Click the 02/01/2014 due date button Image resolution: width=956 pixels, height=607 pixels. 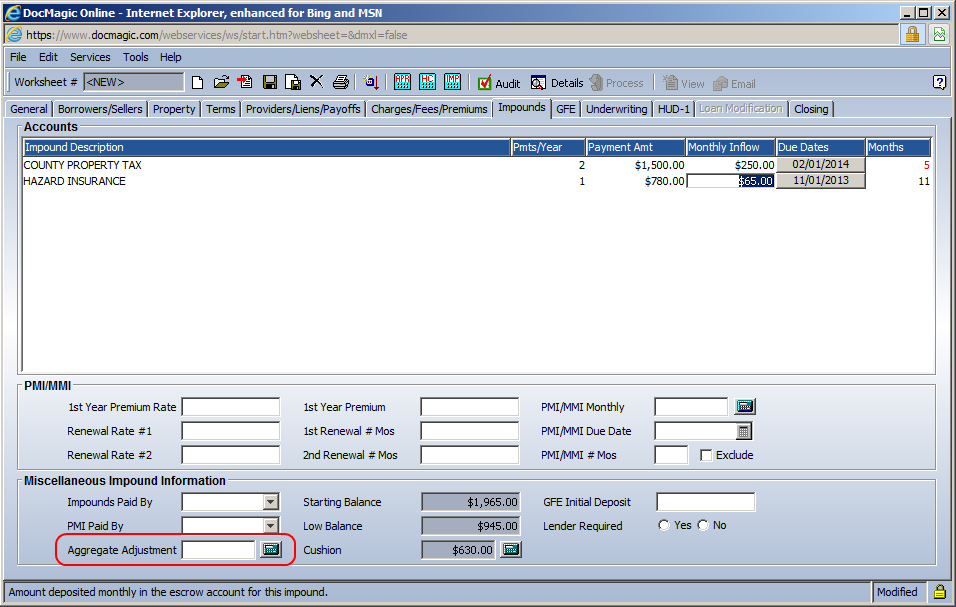(821, 165)
